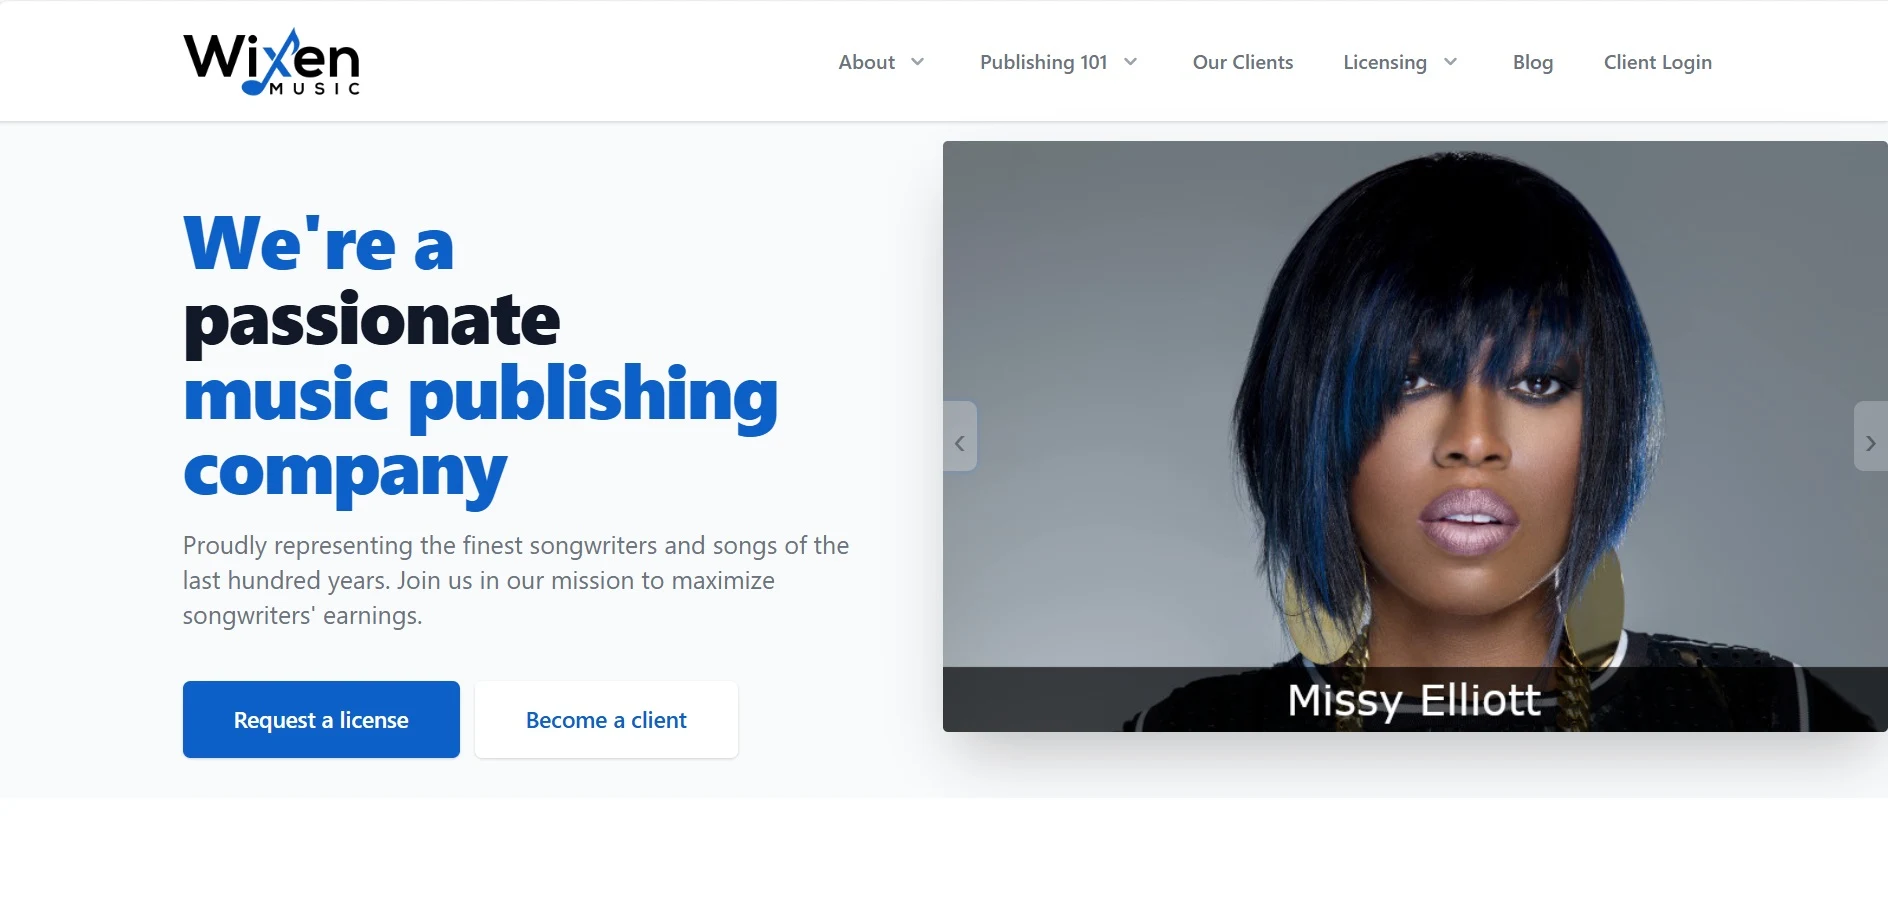Show next carousel slide arrow
1888x924 pixels.
pos(1870,436)
